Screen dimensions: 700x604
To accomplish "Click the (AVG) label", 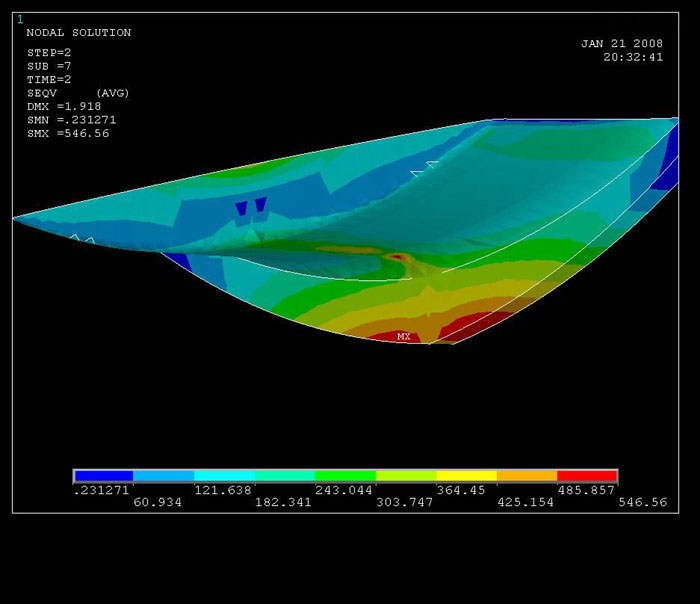I will coord(112,93).
